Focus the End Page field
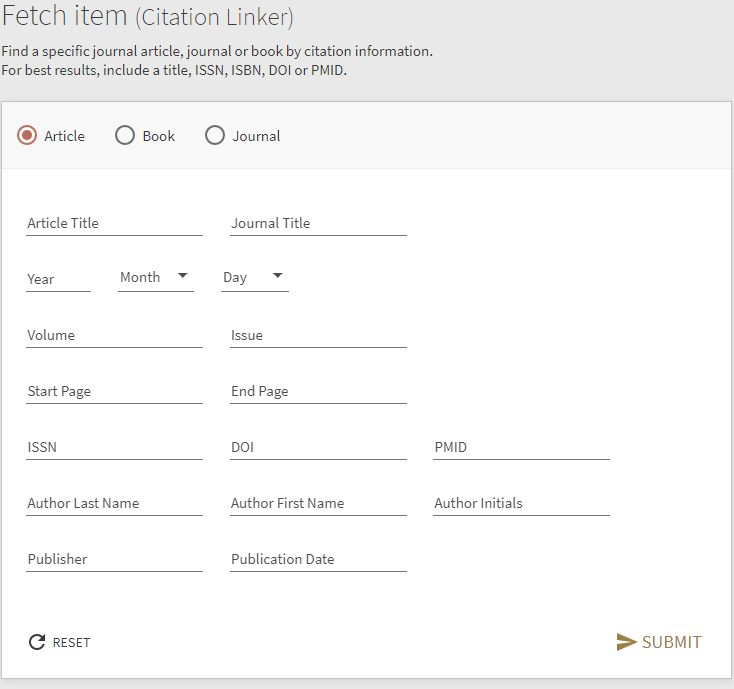The width and height of the screenshot is (734, 689). click(x=318, y=391)
